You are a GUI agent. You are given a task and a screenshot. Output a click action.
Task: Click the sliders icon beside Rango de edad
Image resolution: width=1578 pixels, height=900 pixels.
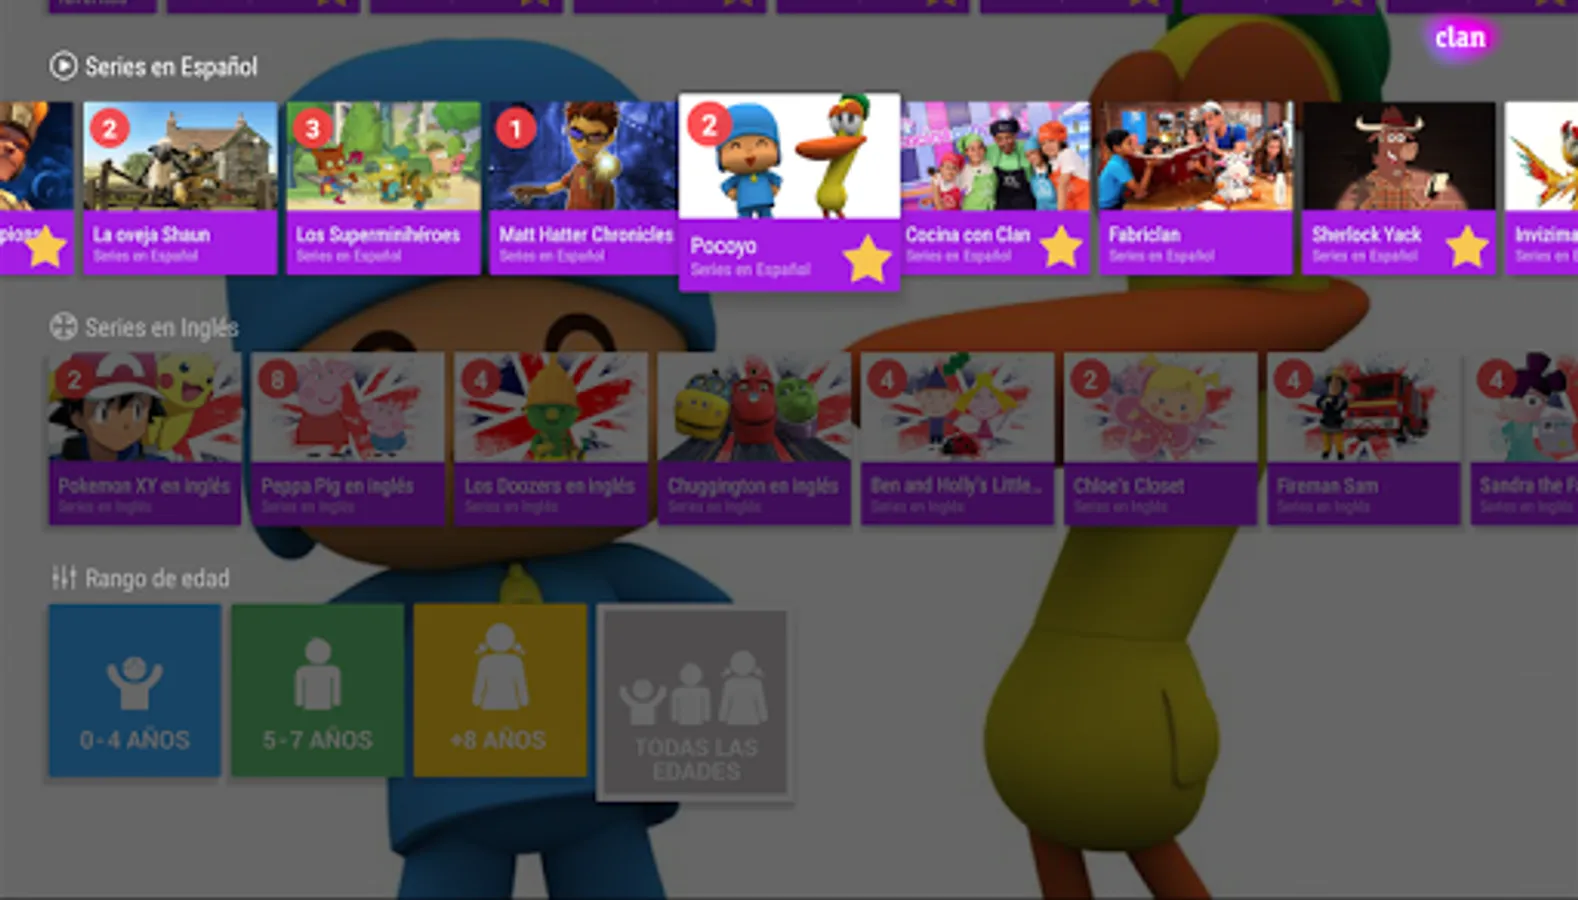pos(64,577)
